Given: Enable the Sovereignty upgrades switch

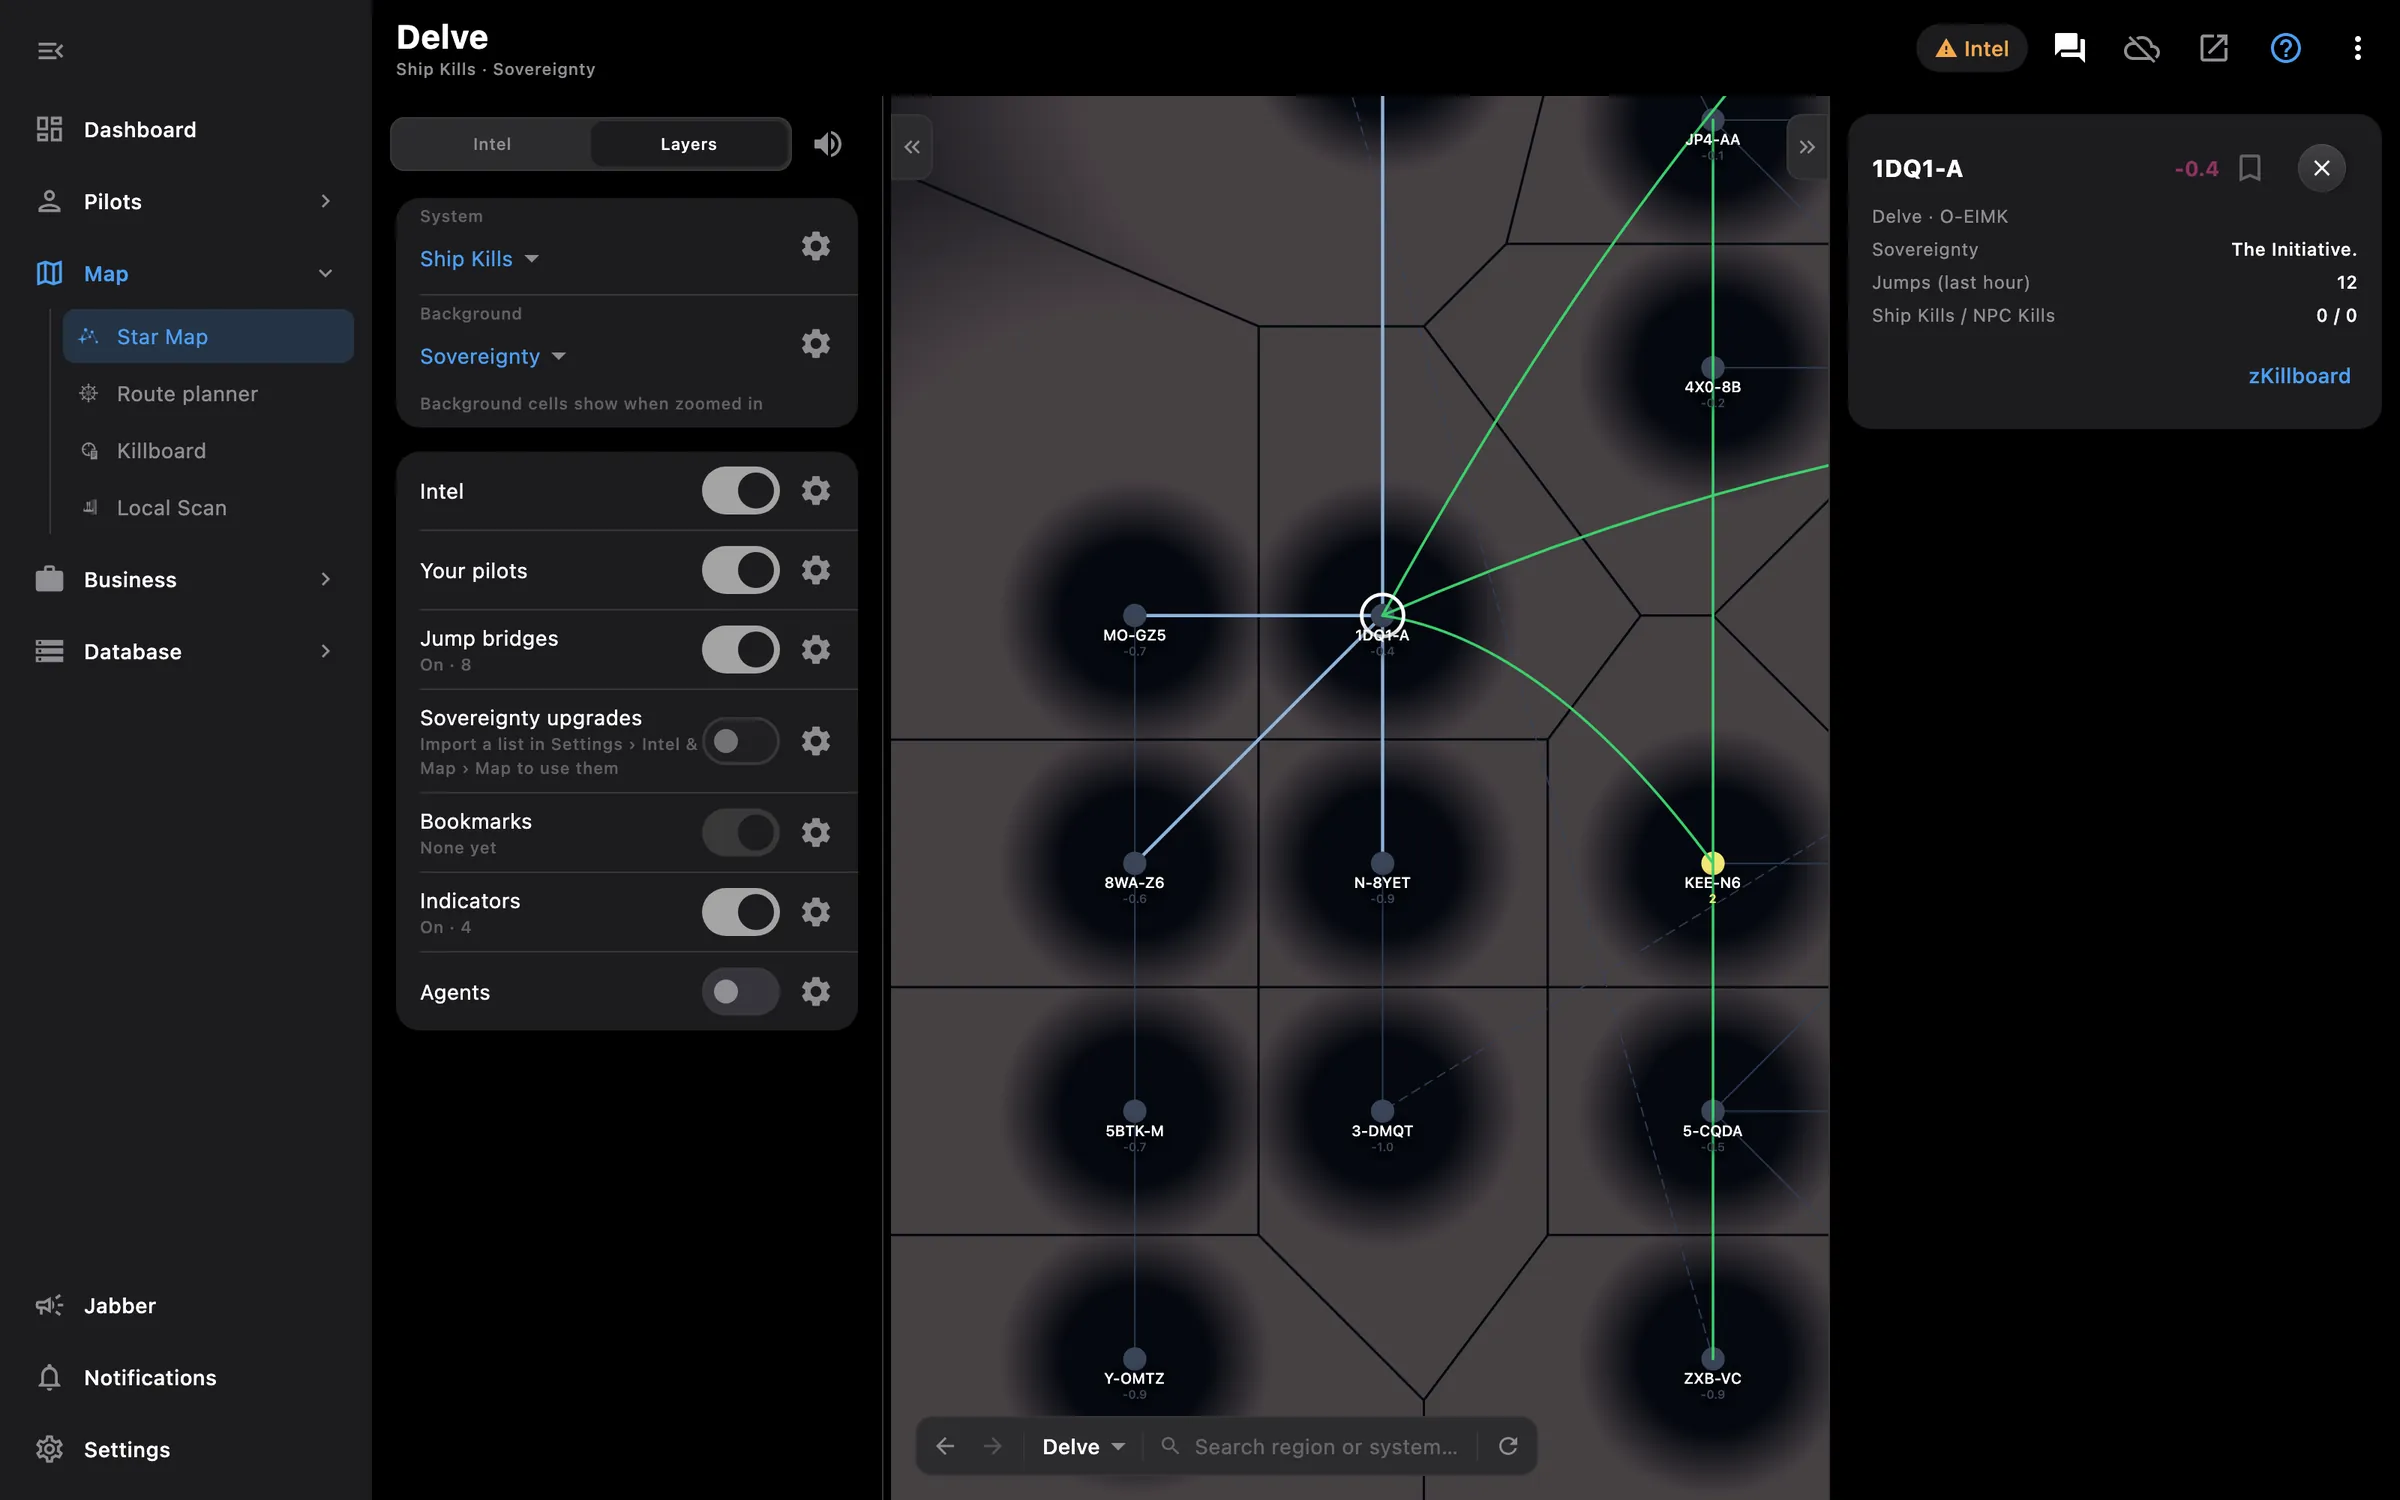Looking at the screenshot, I should pos(740,741).
